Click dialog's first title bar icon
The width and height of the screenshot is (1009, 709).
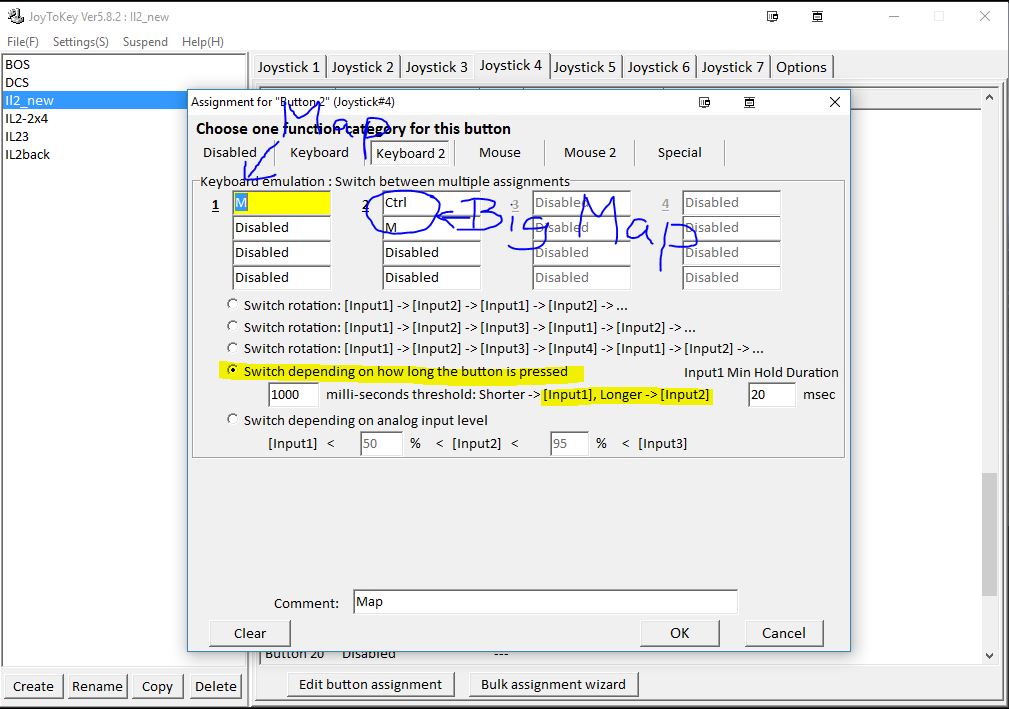(705, 102)
